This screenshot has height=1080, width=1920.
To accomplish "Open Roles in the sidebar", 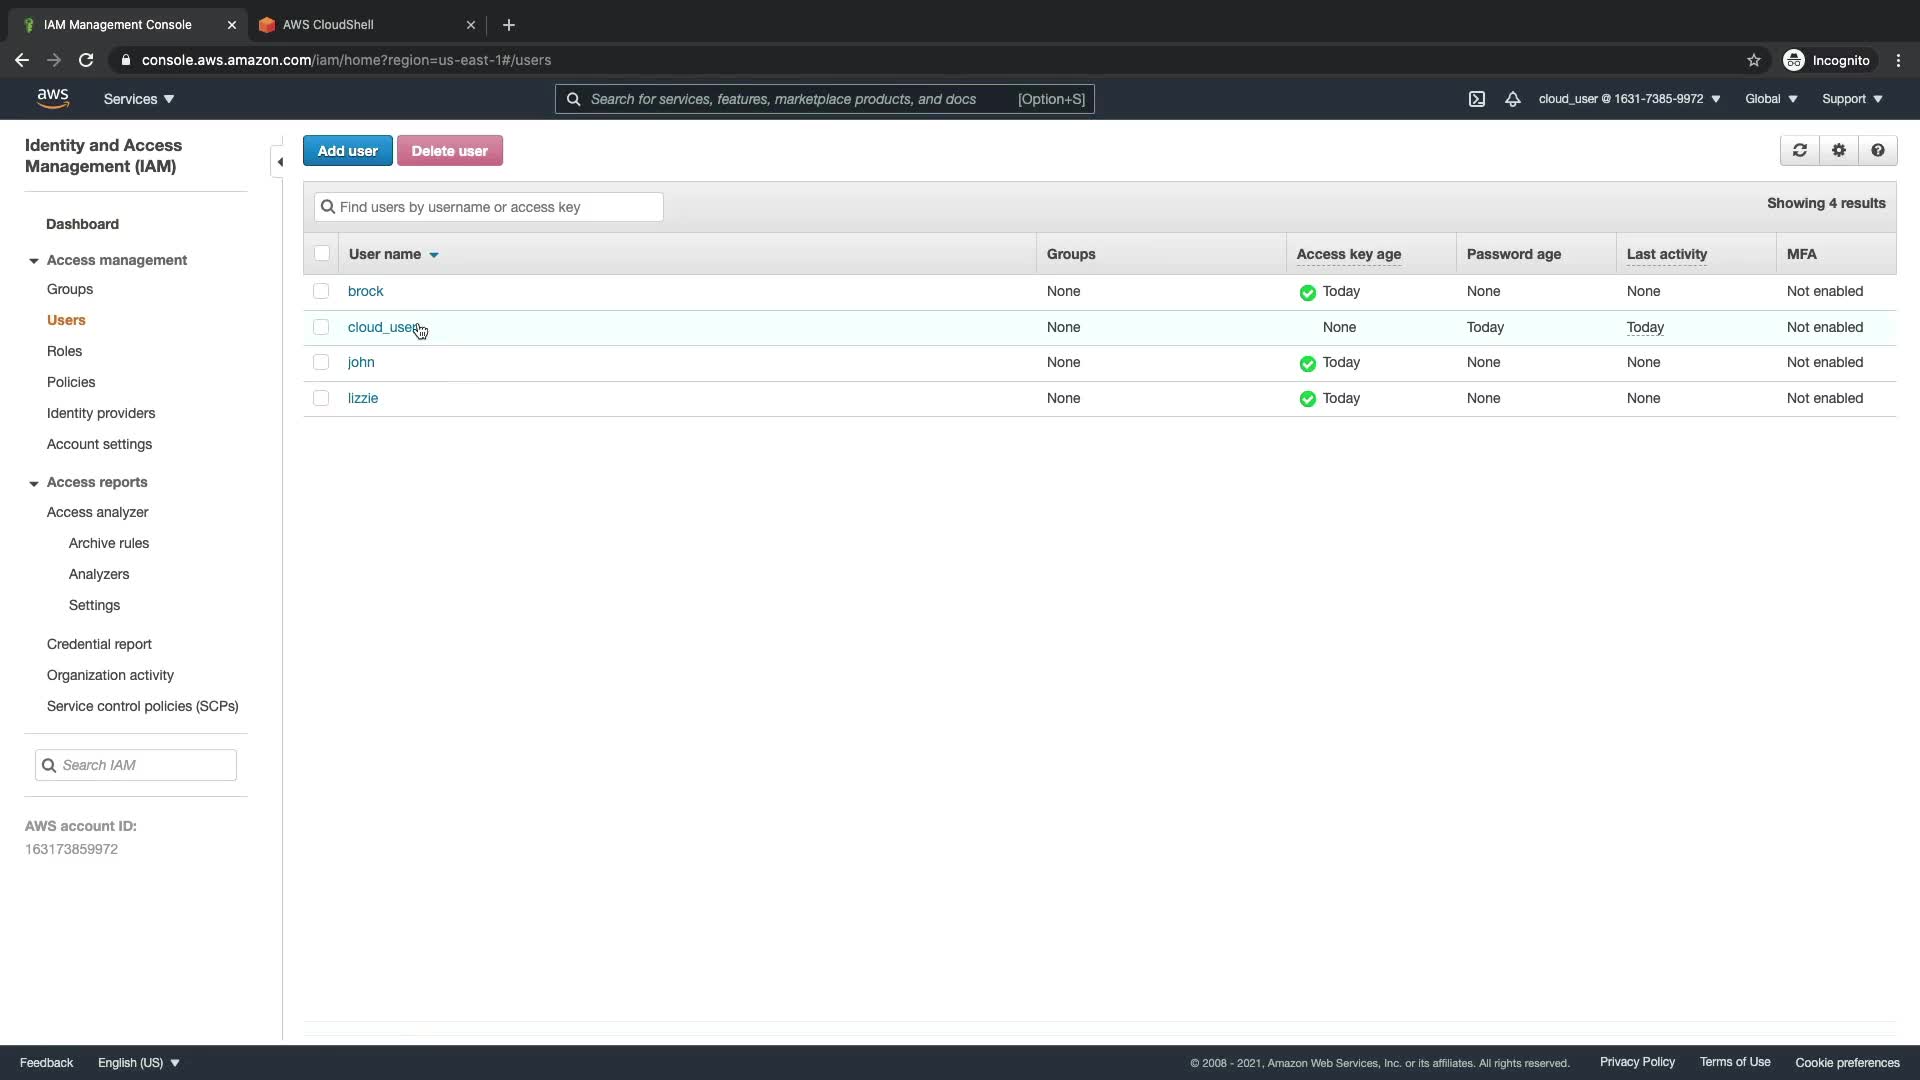I will click(x=64, y=351).
